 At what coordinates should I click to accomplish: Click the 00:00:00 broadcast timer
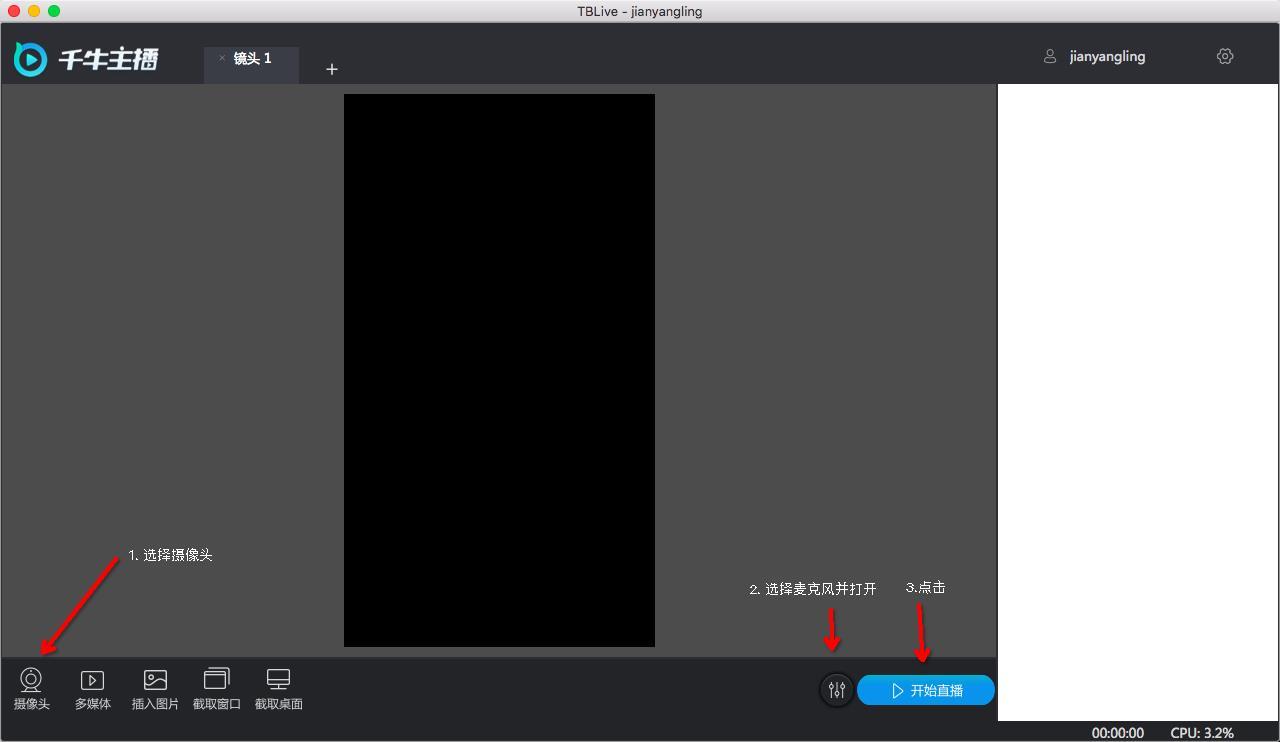[x=1117, y=733]
